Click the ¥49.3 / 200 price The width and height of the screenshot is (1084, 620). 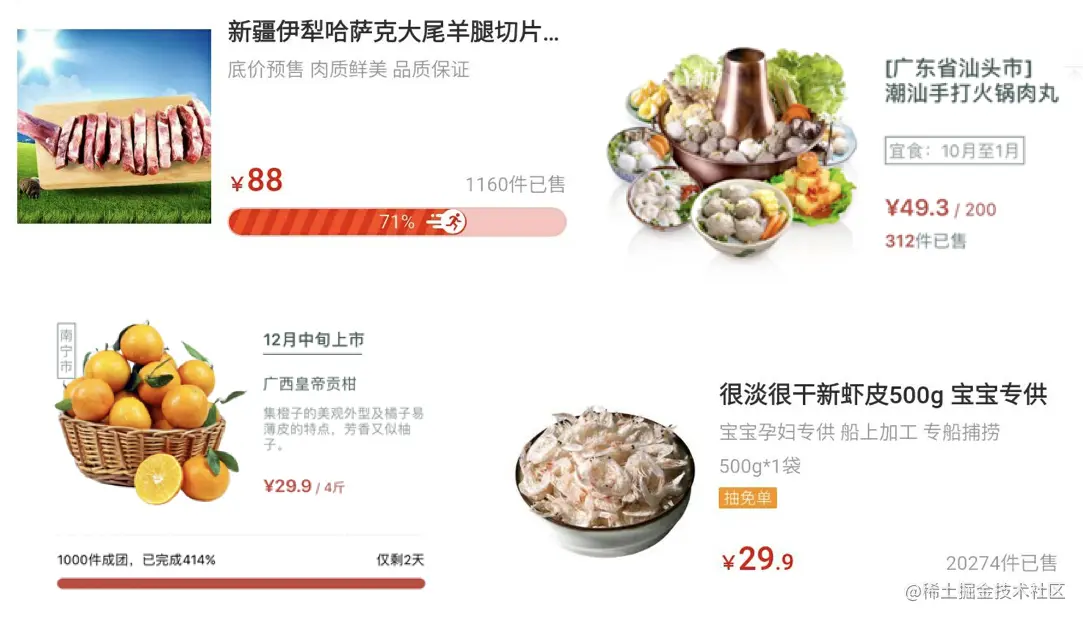pyautogui.click(x=941, y=207)
